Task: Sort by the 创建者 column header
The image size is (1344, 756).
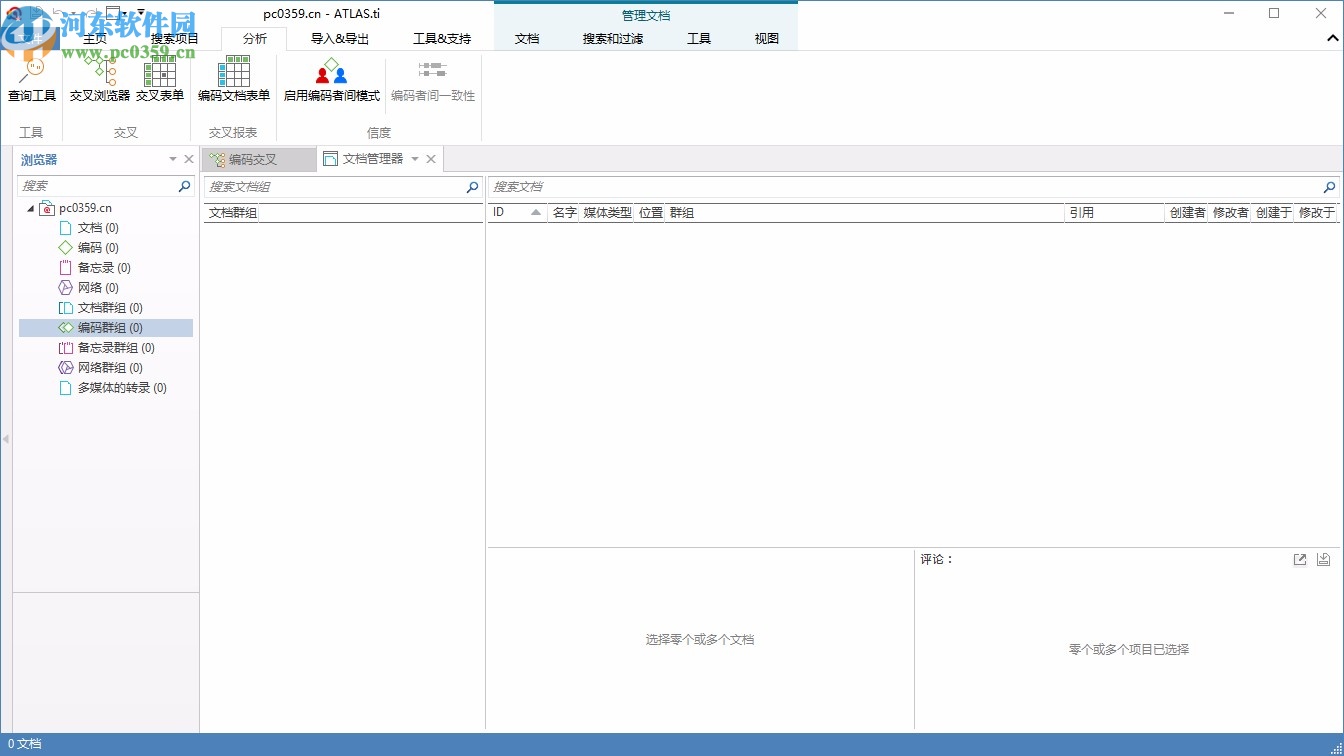Action: [1187, 213]
